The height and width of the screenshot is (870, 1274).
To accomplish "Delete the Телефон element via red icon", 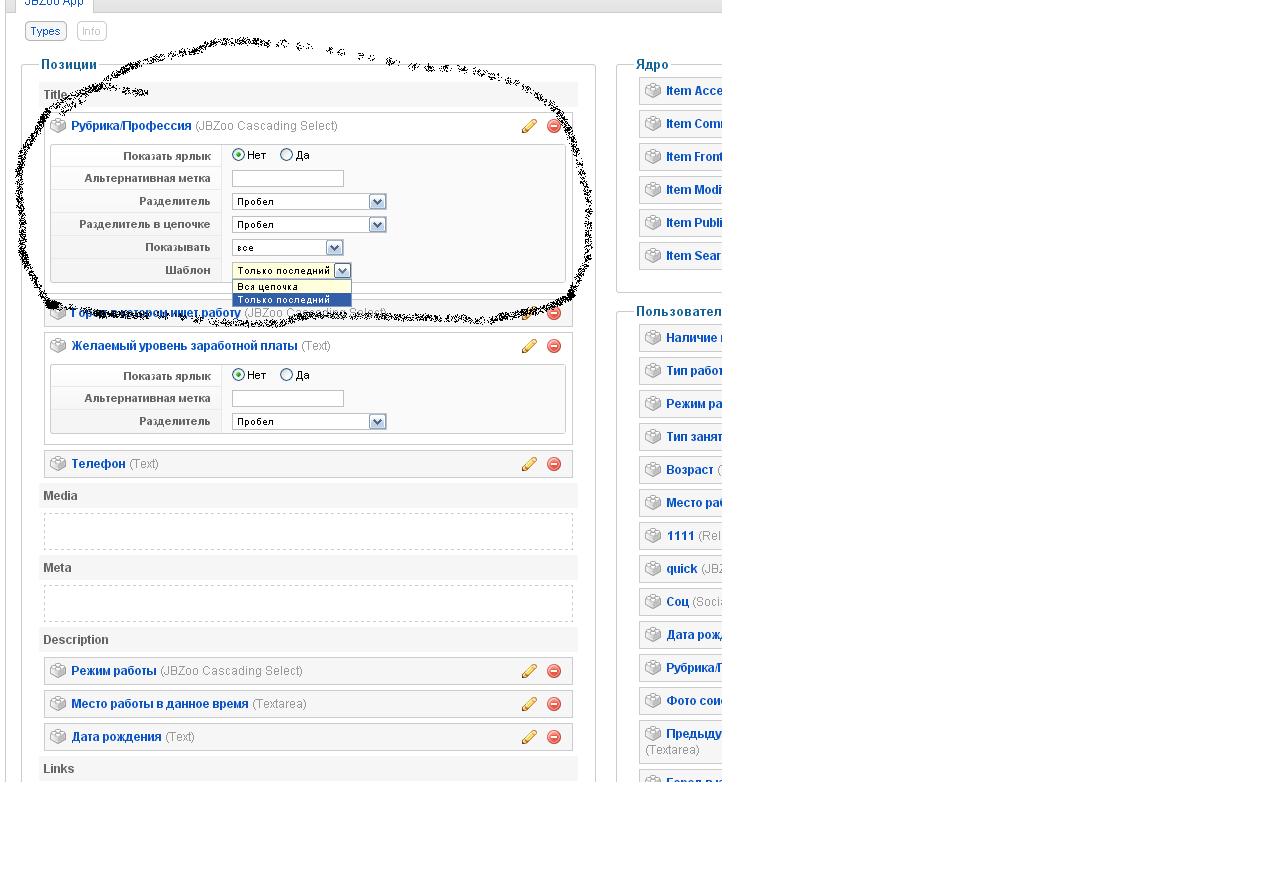I will click(x=554, y=464).
